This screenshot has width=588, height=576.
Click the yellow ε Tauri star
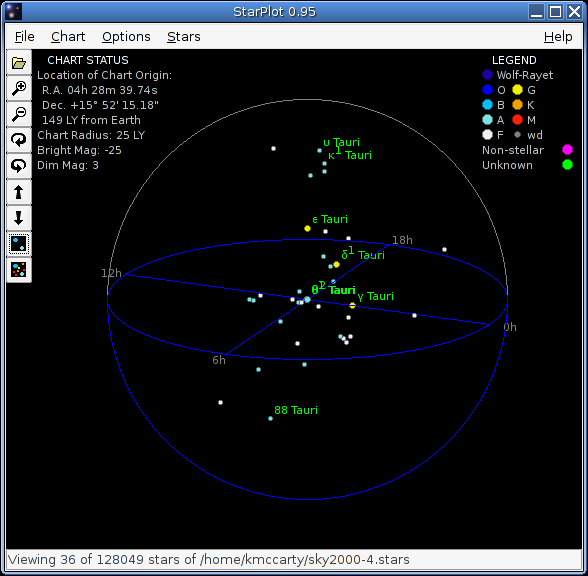(x=308, y=228)
